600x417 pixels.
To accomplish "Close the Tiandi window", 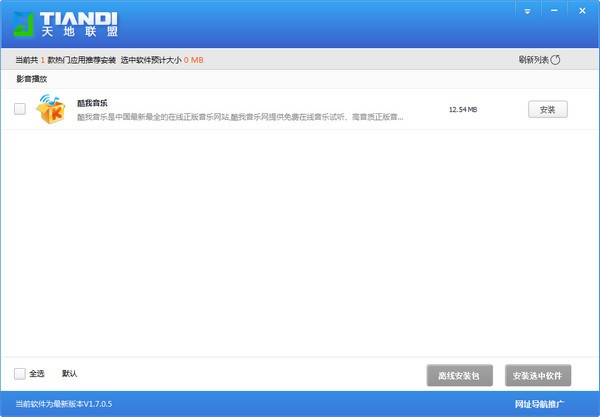I will click(x=582, y=11).
